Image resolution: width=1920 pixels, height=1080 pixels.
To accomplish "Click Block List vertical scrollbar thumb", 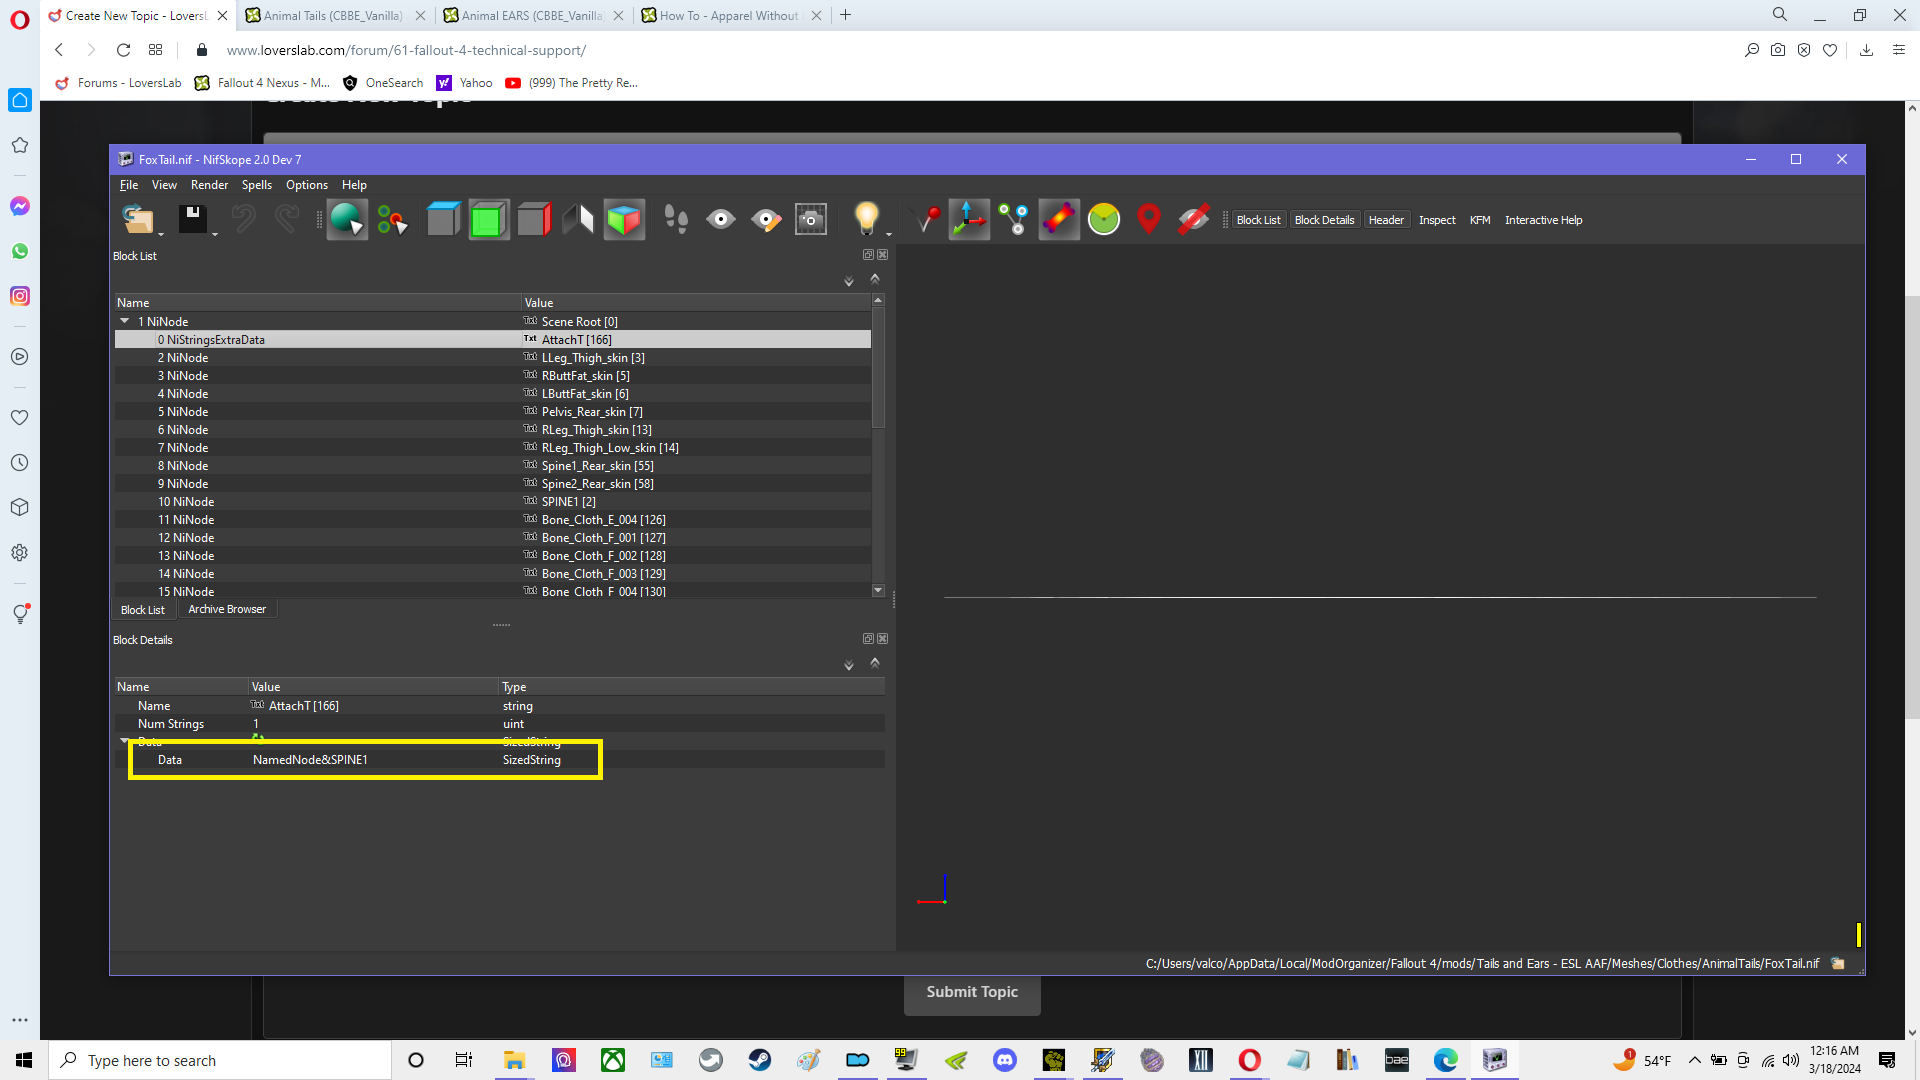I will click(878, 367).
